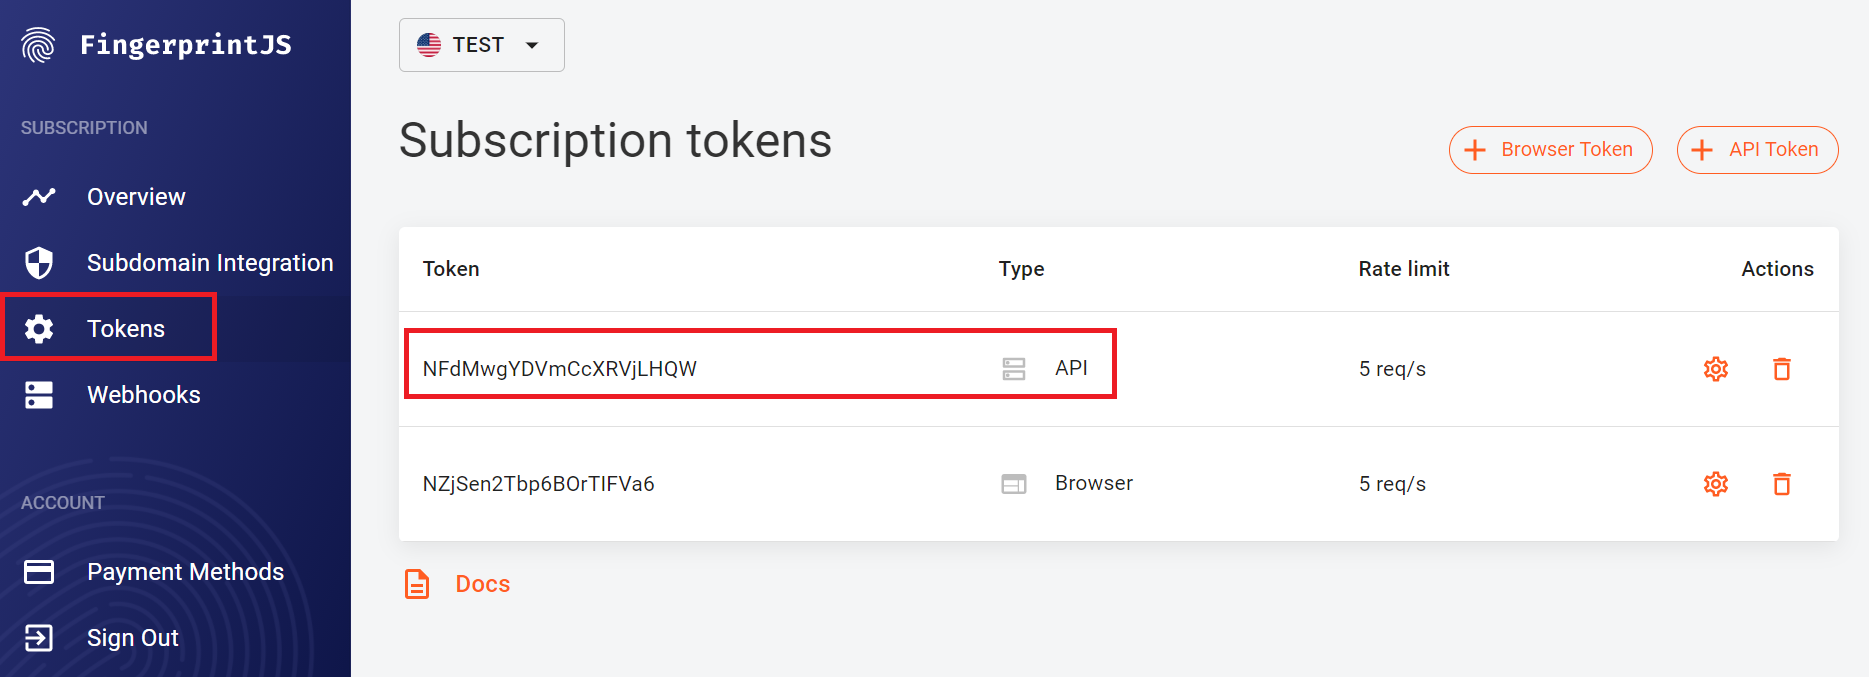Expand the TEST subscription dropdown
This screenshot has width=1869, height=677.
pyautogui.click(x=482, y=45)
